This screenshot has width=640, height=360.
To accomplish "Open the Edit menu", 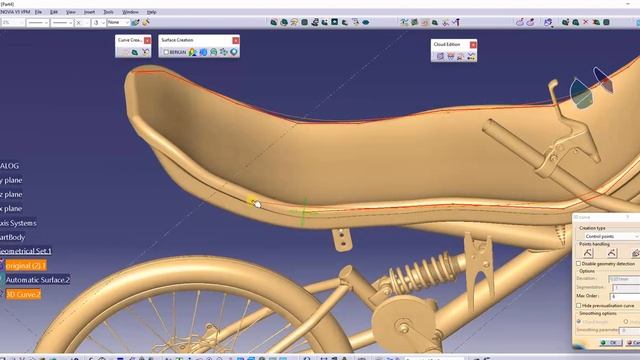I will coord(54,12).
